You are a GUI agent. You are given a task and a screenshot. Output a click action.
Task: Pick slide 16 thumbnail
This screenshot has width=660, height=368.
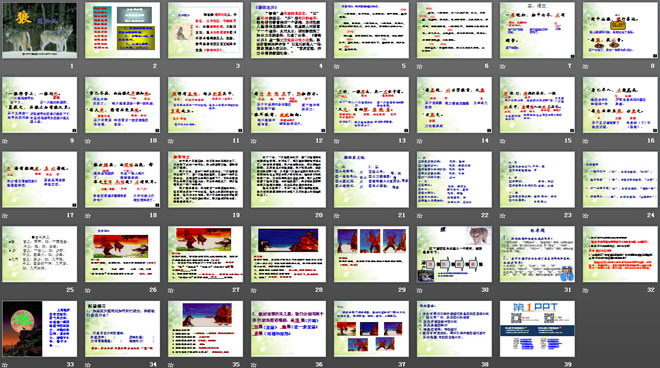coord(620,105)
